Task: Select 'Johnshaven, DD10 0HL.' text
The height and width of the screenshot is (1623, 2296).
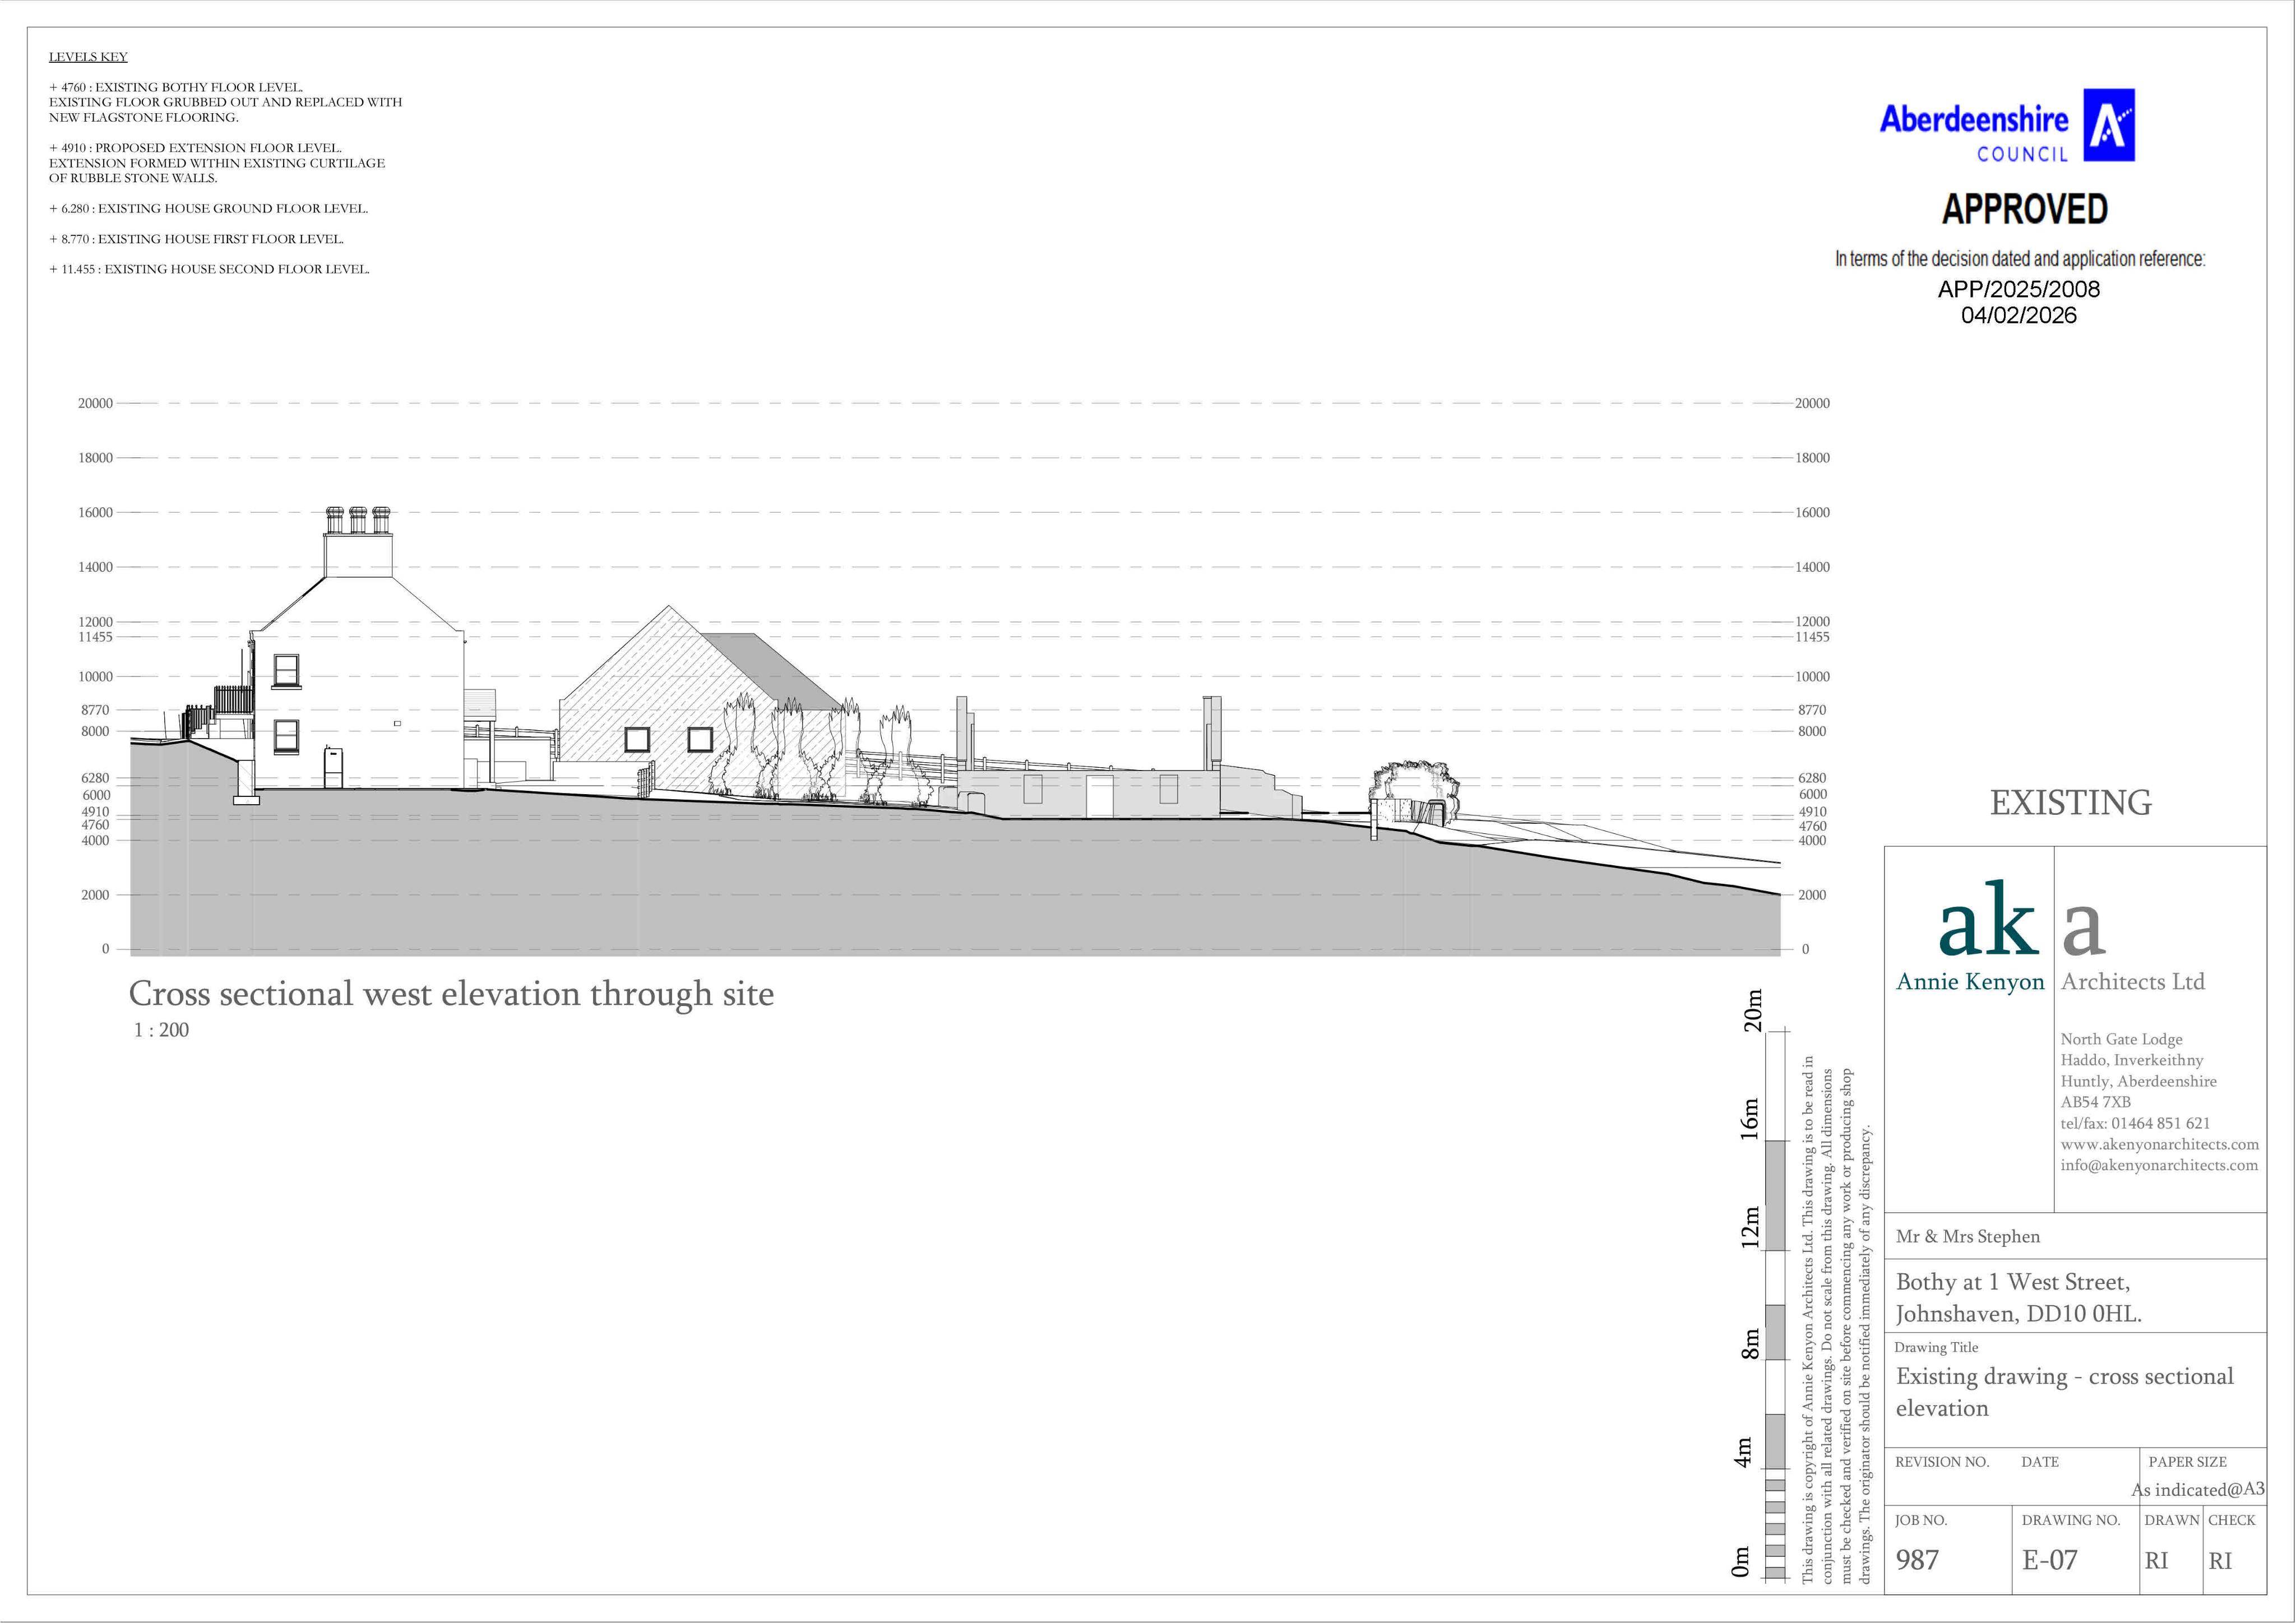Action: tap(2018, 1314)
